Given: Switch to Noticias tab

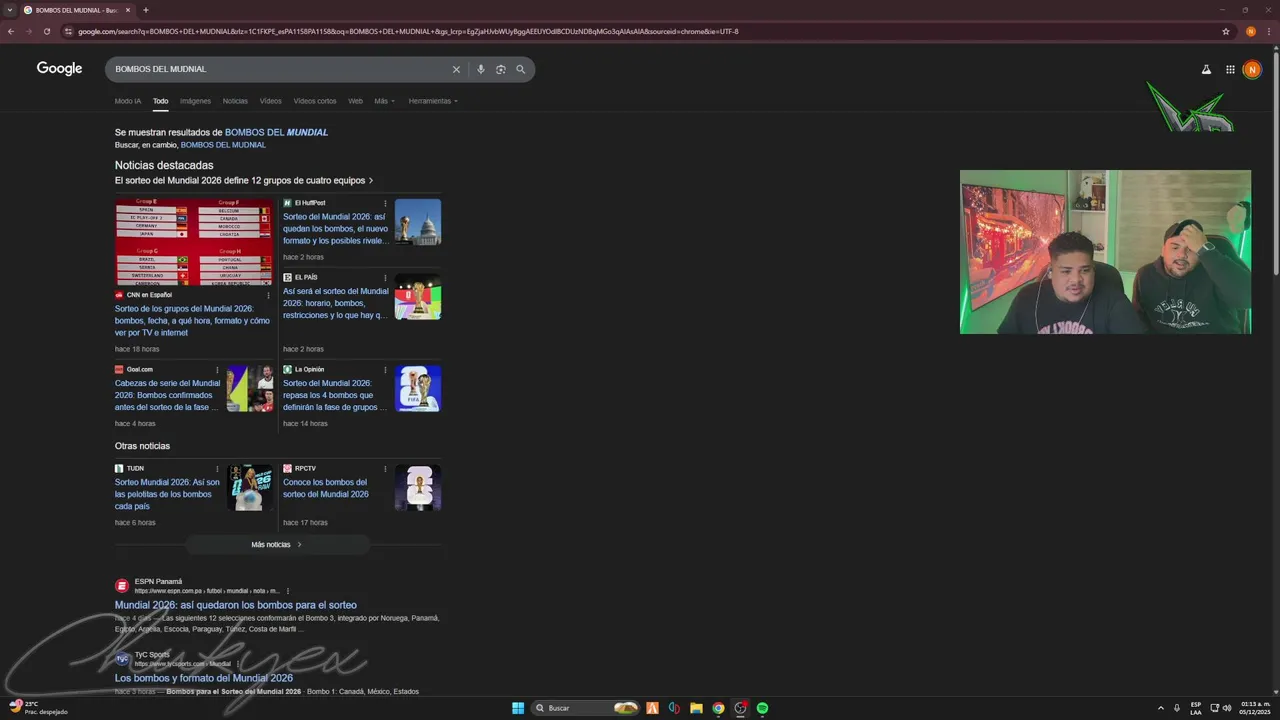Looking at the screenshot, I should (x=235, y=101).
